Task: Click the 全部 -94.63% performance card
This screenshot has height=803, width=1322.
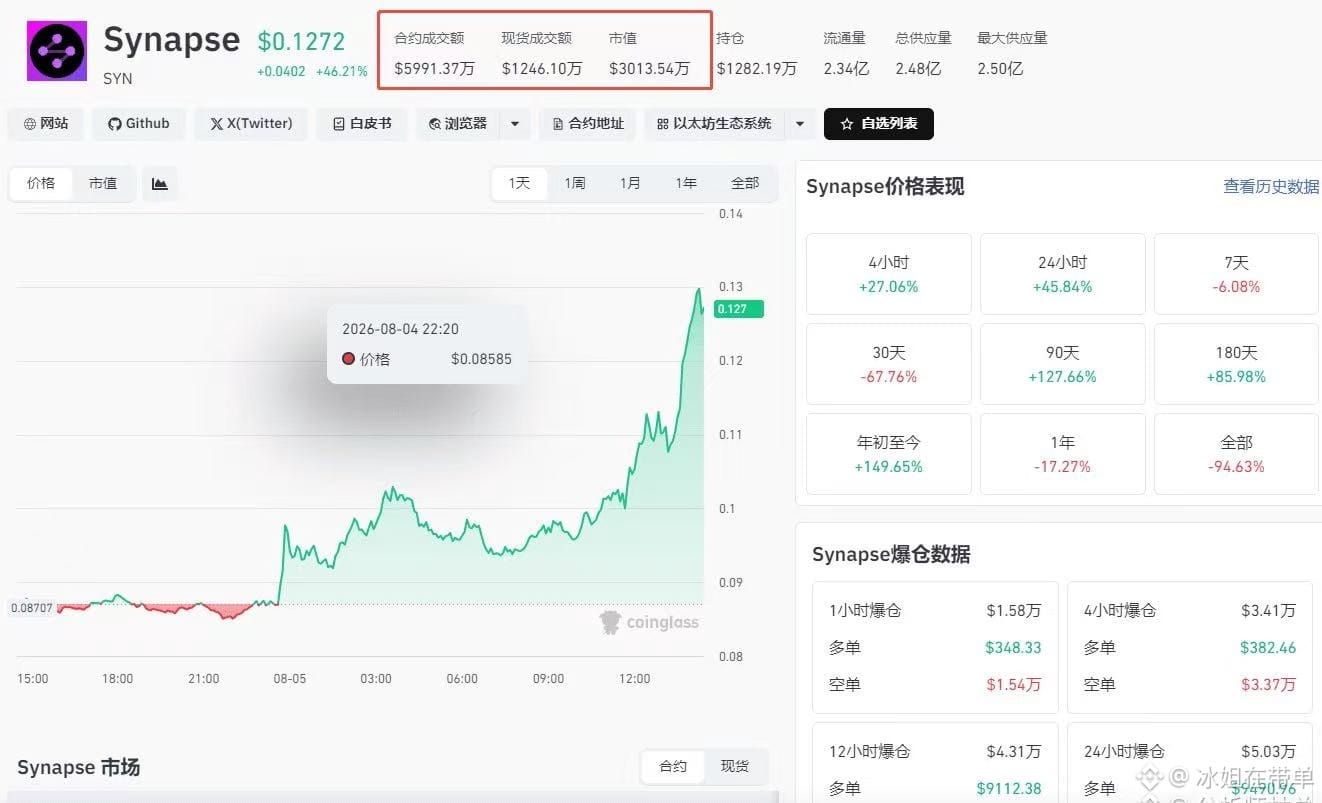Action: point(1236,454)
